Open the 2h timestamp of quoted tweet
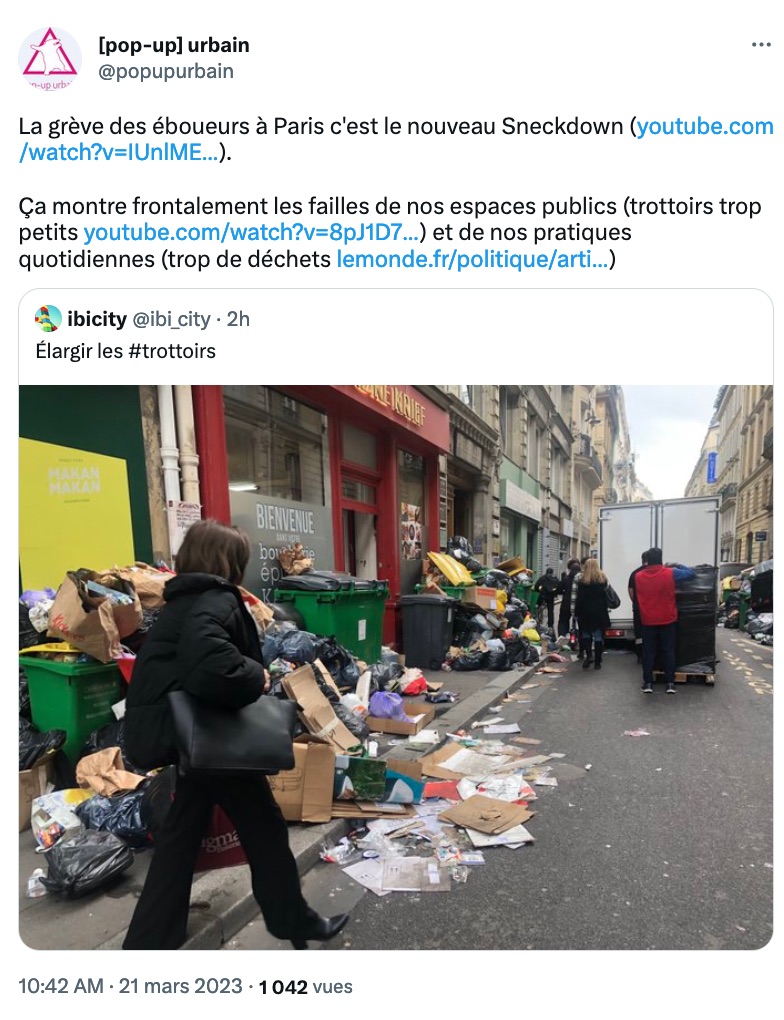 [238, 319]
